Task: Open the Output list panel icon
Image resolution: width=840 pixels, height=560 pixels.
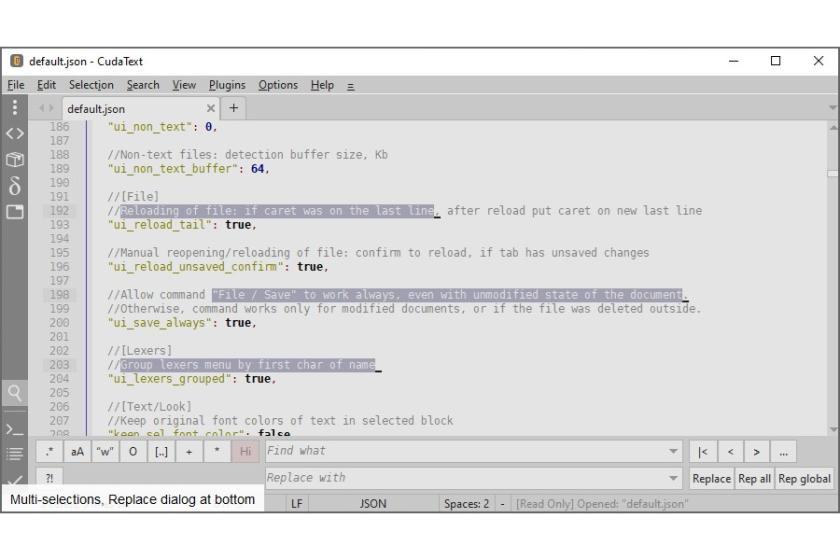Action: (14, 454)
